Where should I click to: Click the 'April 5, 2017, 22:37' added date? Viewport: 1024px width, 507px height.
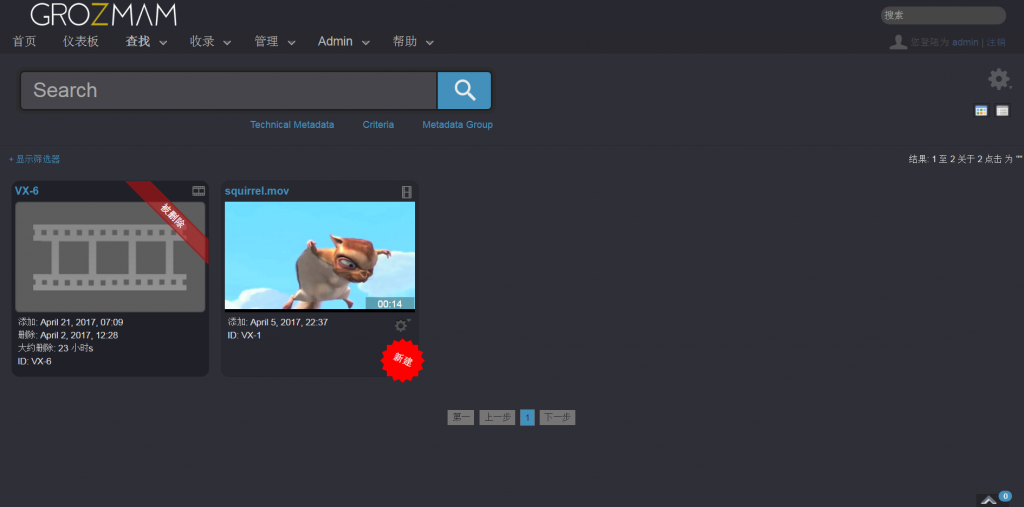289,322
